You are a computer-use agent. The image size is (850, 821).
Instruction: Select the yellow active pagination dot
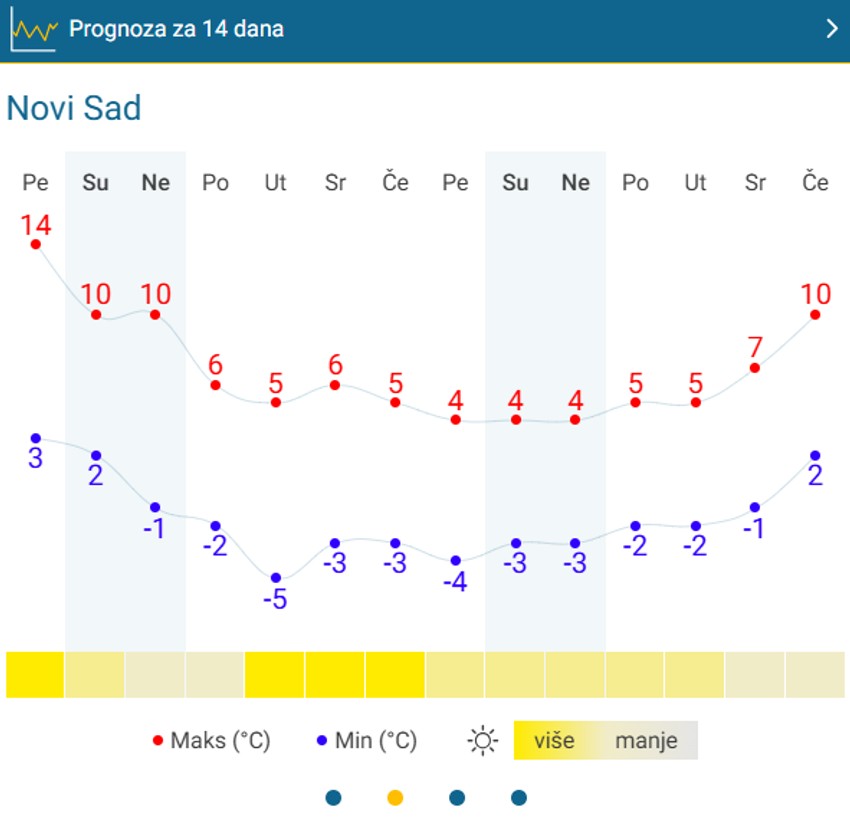(395, 797)
